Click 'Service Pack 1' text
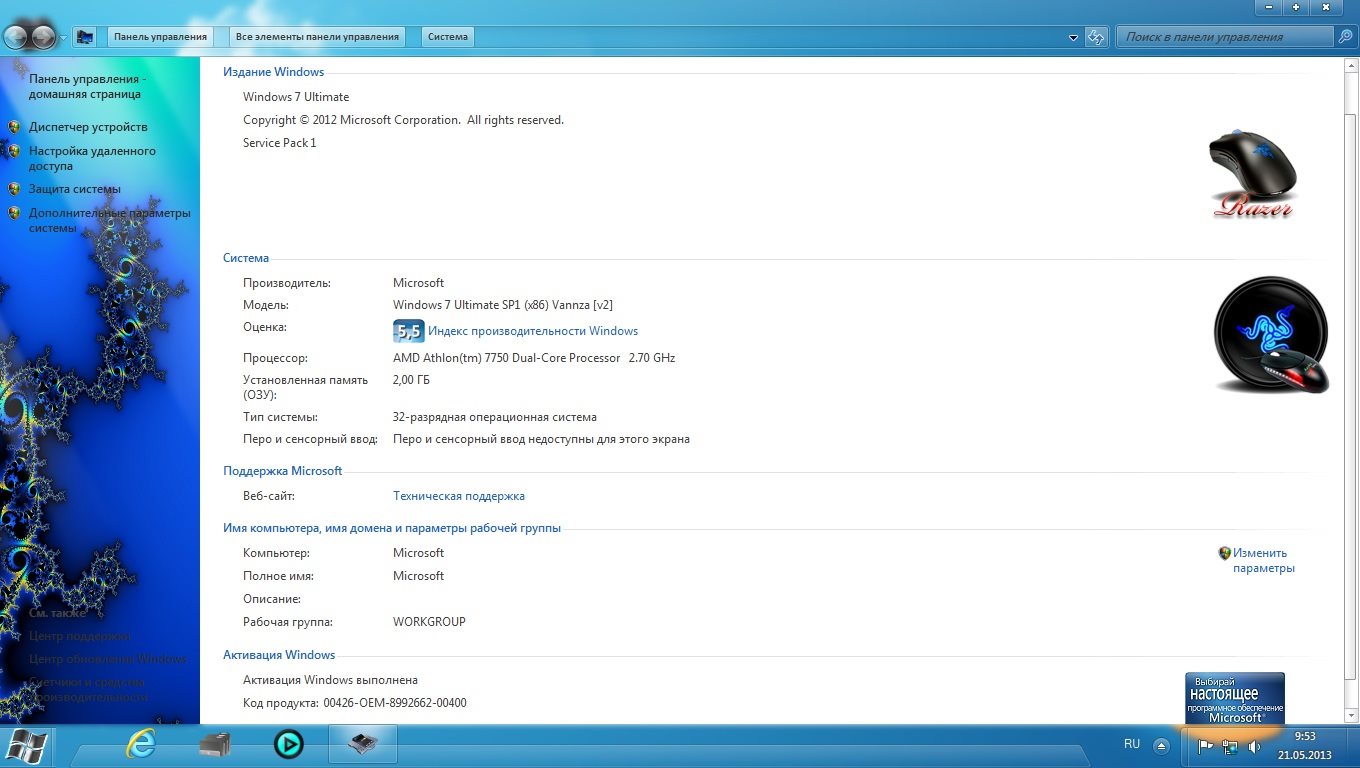The height and width of the screenshot is (768, 1360). coord(279,143)
